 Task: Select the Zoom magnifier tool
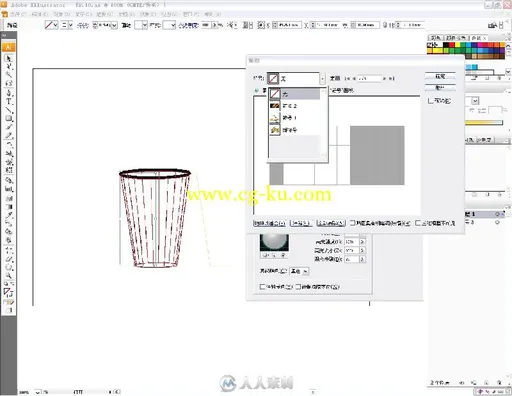click(8, 276)
